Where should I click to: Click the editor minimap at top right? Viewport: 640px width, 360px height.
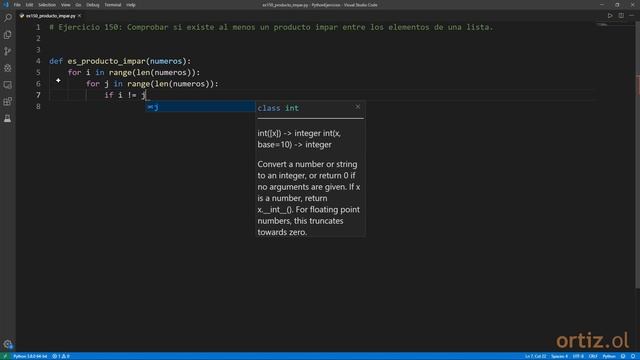pos(602,25)
